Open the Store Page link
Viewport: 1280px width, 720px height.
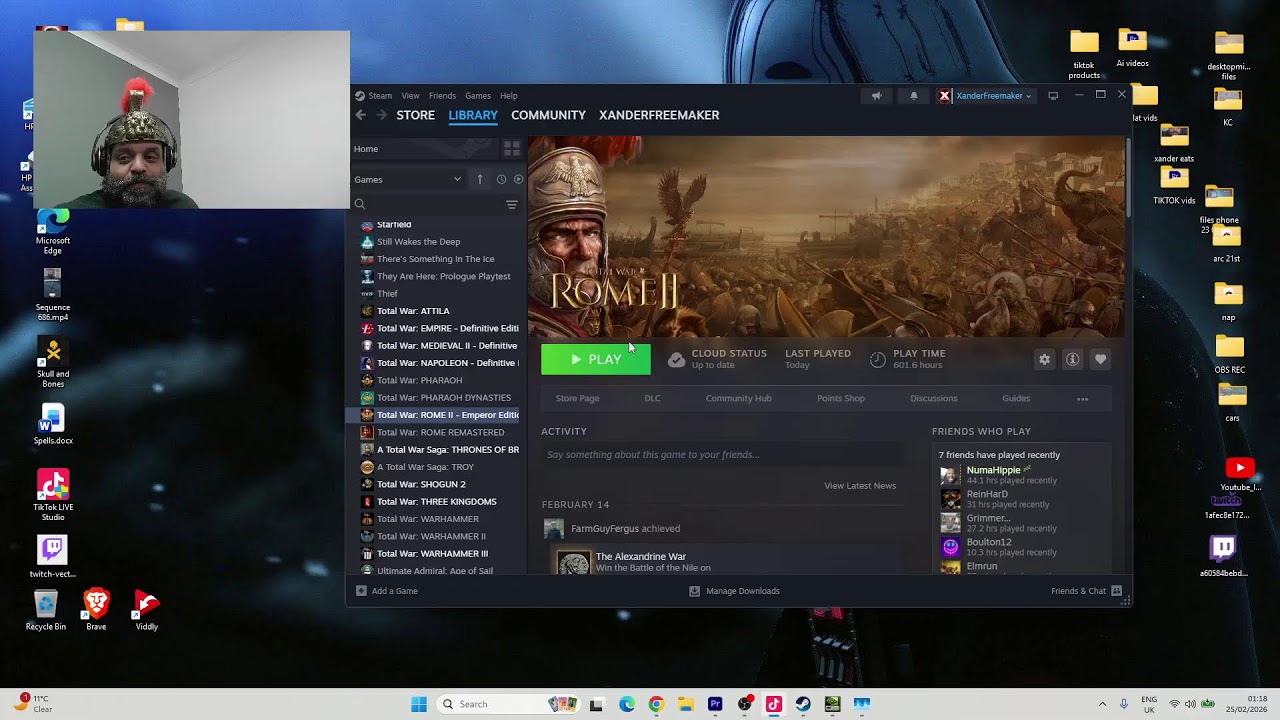(x=577, y=398)
